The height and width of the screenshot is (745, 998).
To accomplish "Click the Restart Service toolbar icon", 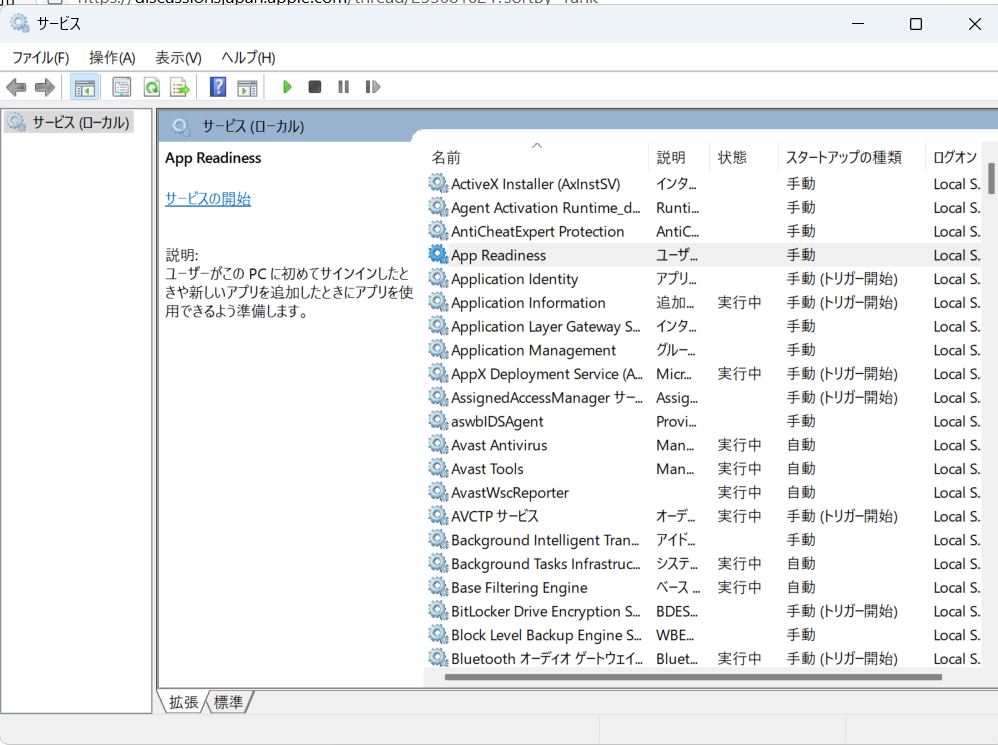I will click(x=373, y=87).
